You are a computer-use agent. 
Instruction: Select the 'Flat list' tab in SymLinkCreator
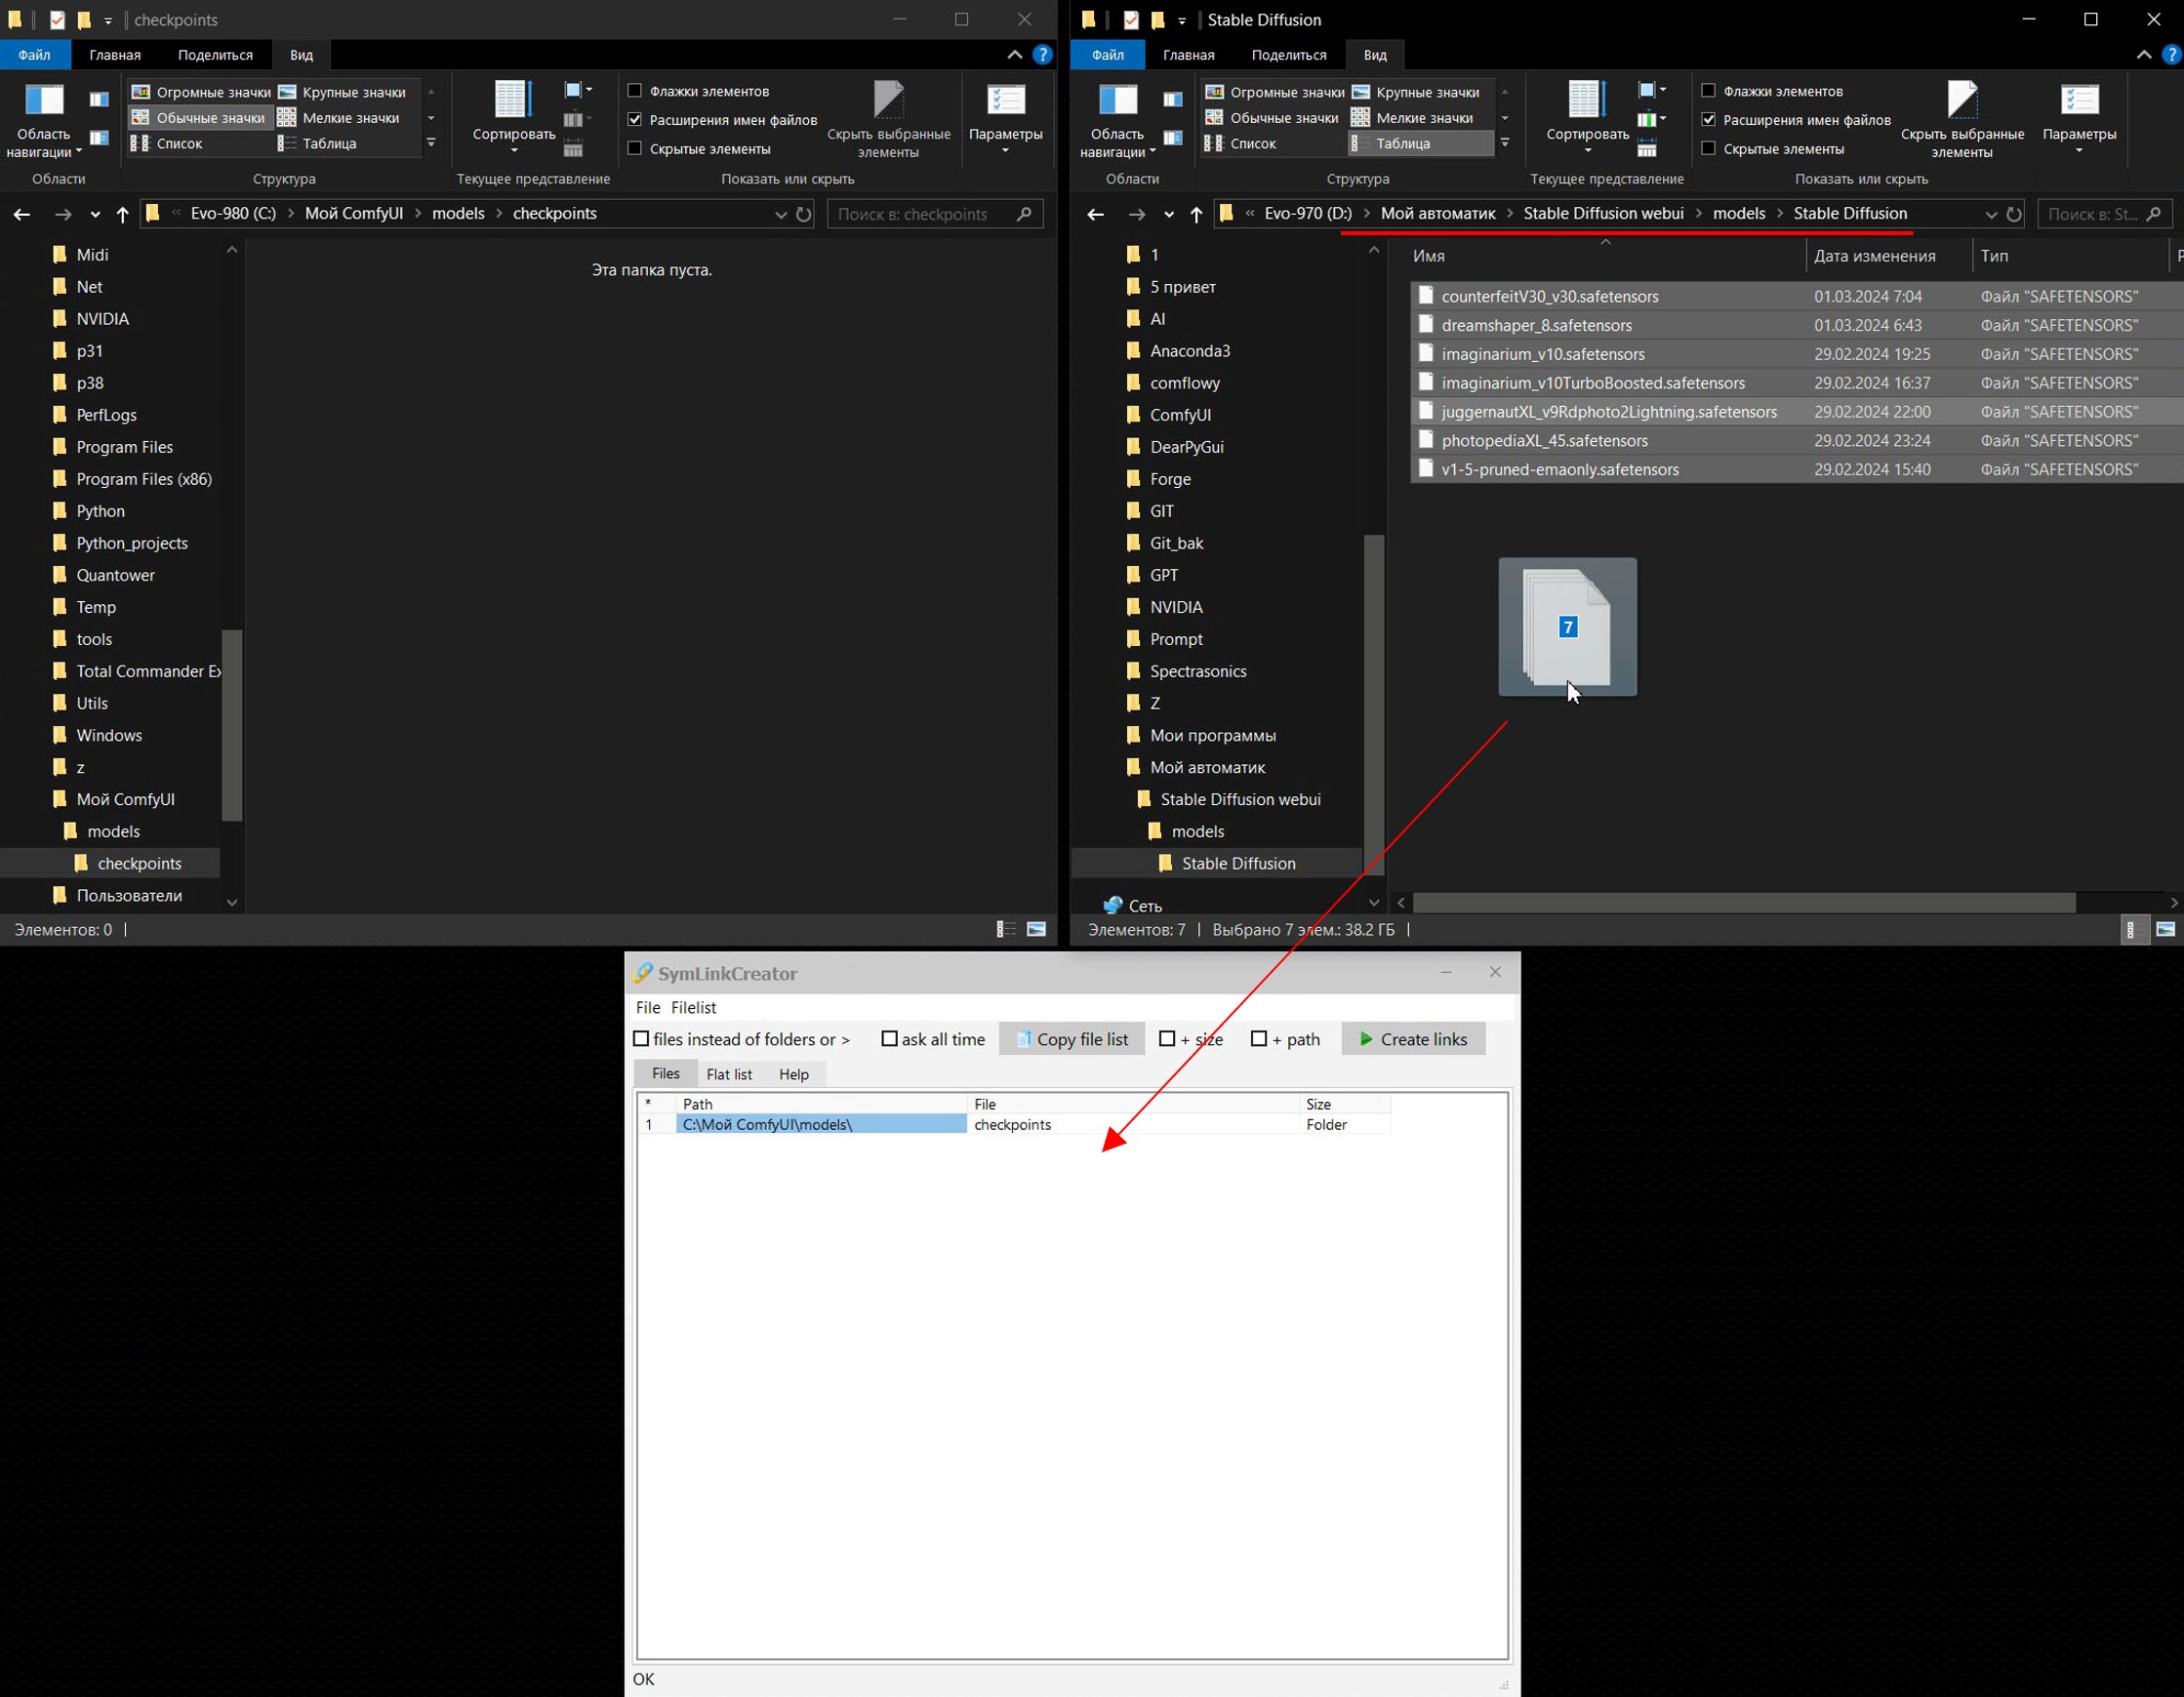(x=729, y=1072)
